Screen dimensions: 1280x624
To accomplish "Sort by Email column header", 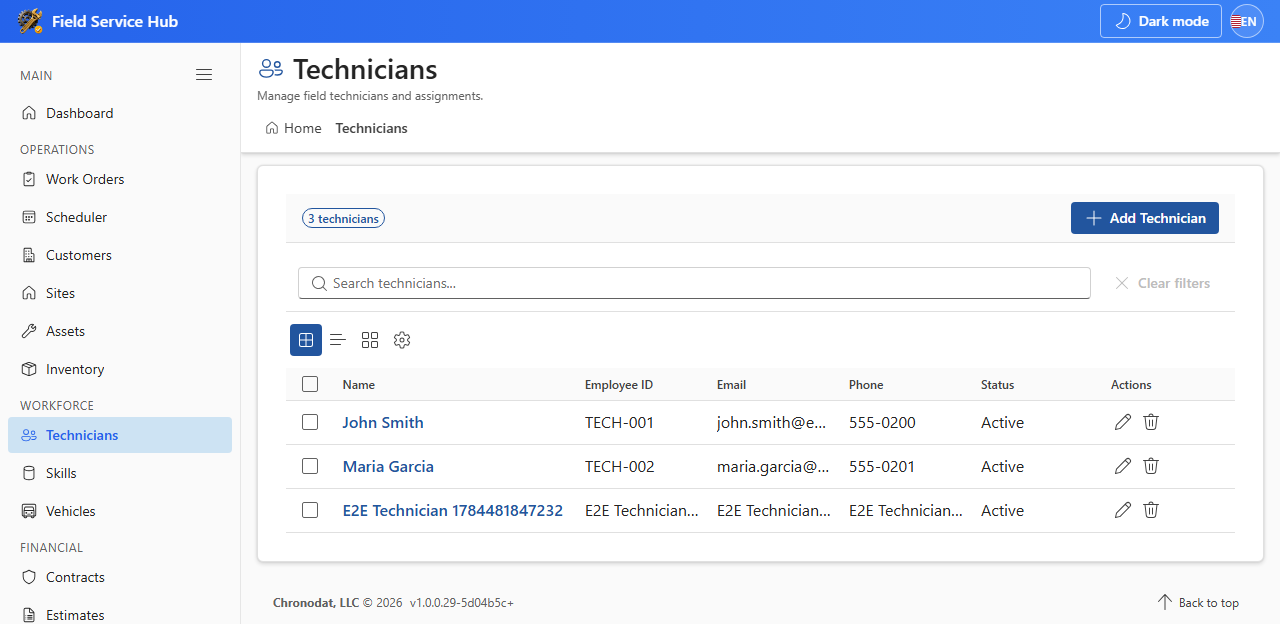I will [731, 384].
